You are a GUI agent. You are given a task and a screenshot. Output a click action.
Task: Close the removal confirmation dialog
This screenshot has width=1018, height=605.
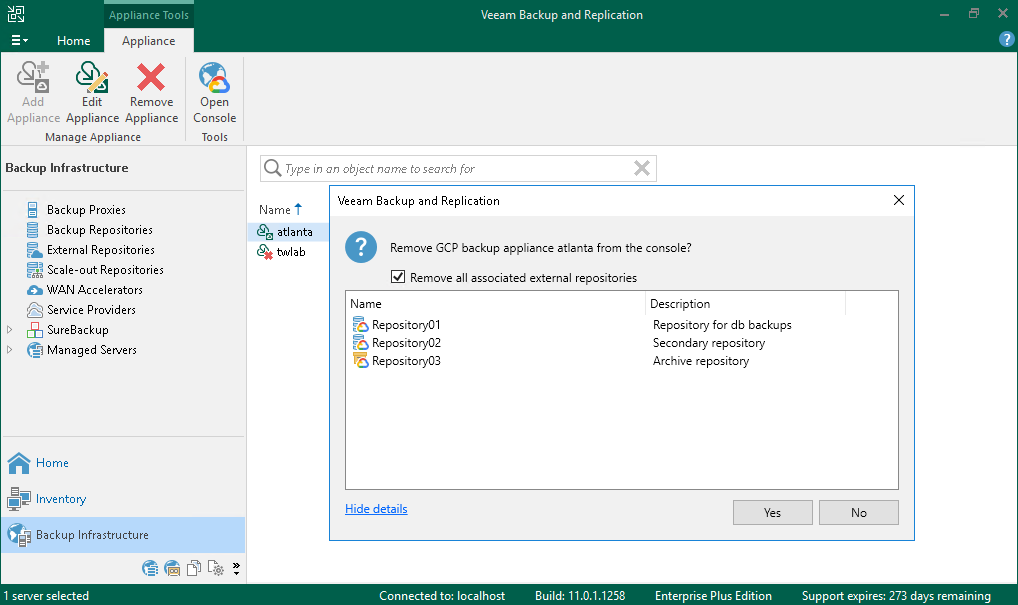click(x=899, y=200)
